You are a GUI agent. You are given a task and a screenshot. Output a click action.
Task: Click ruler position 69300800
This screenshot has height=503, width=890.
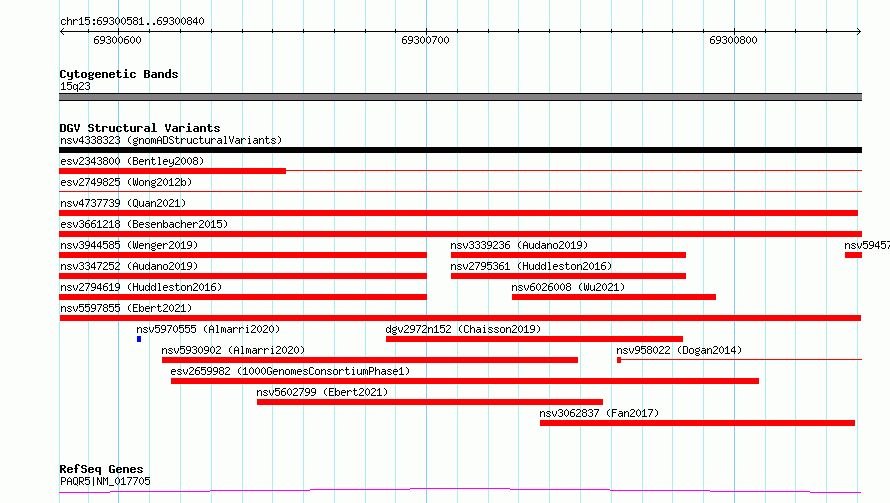click(733, 40)
